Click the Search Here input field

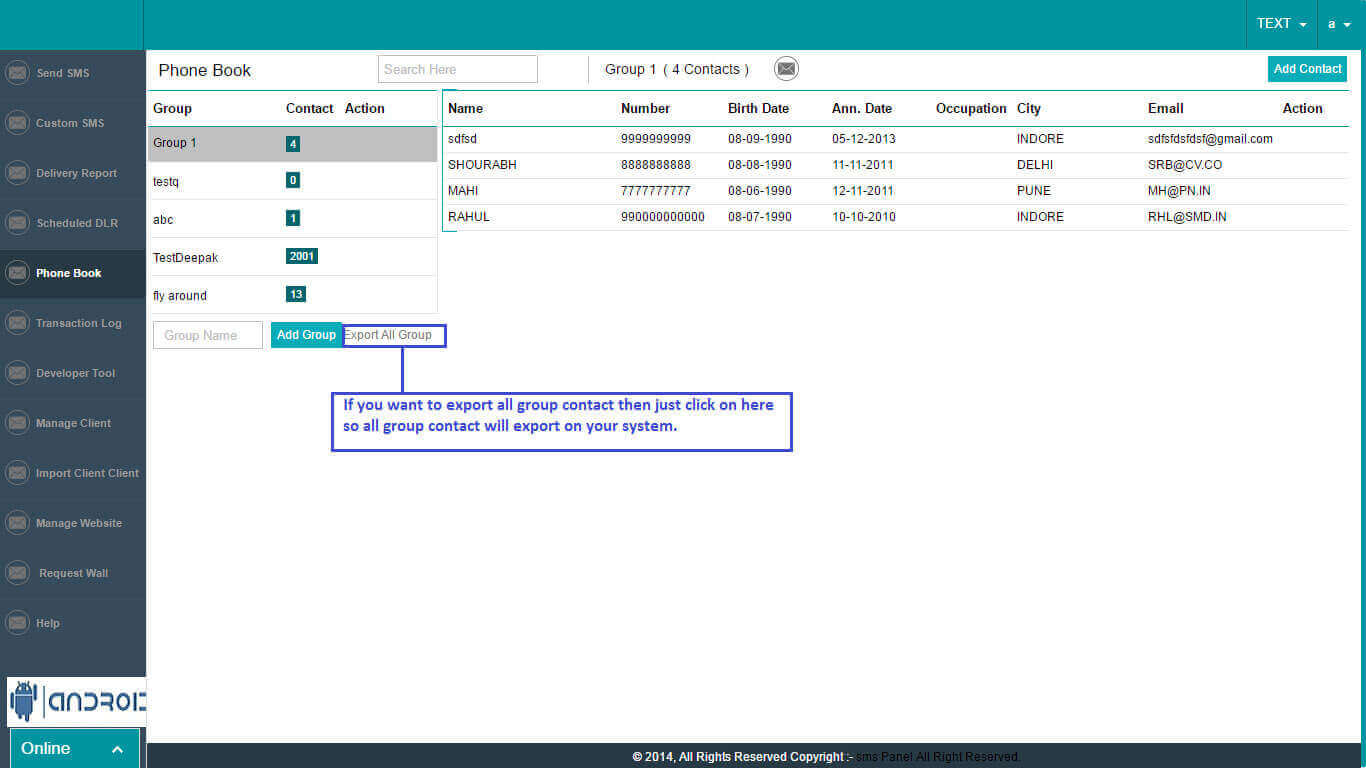pos(457,69)
